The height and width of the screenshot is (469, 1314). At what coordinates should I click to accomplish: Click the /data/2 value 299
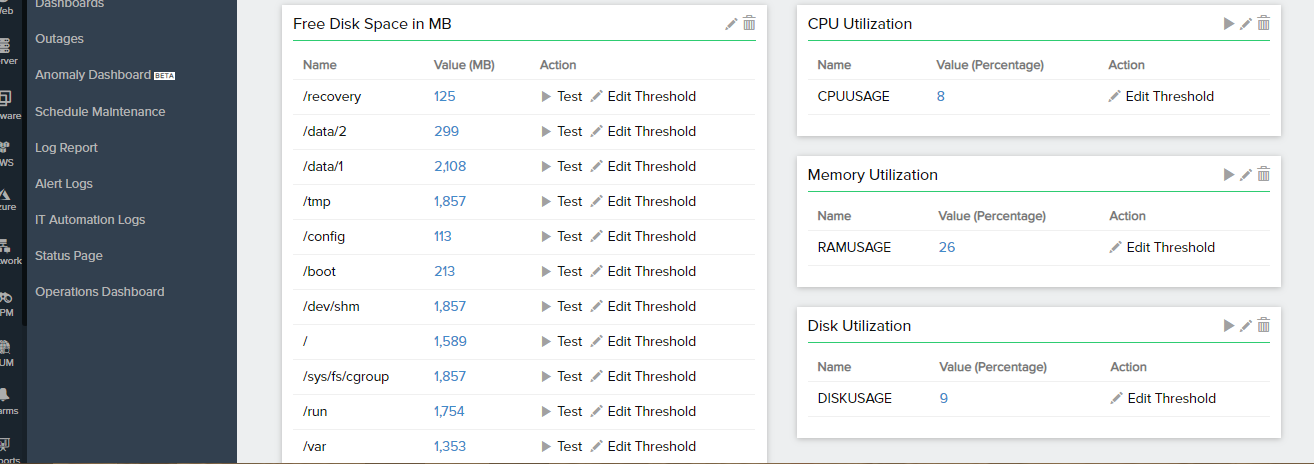point(446,132)
